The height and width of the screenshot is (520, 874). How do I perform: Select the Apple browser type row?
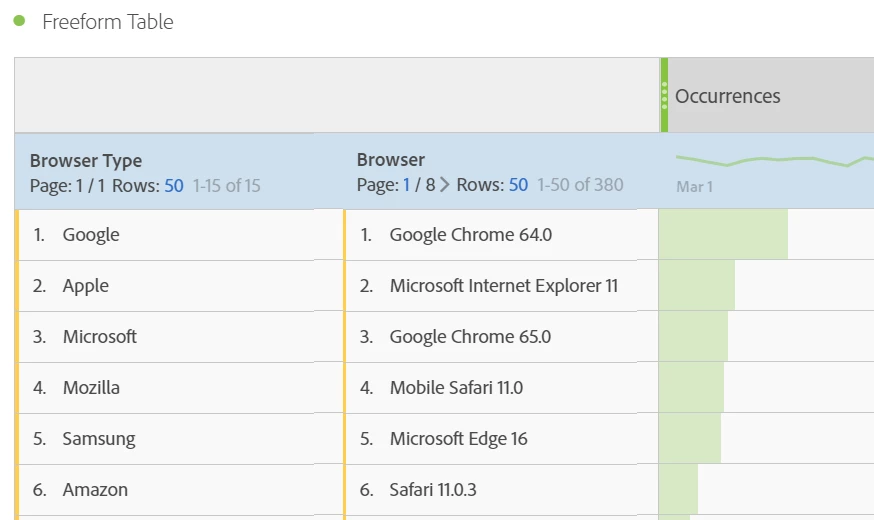tap(179, 286)
